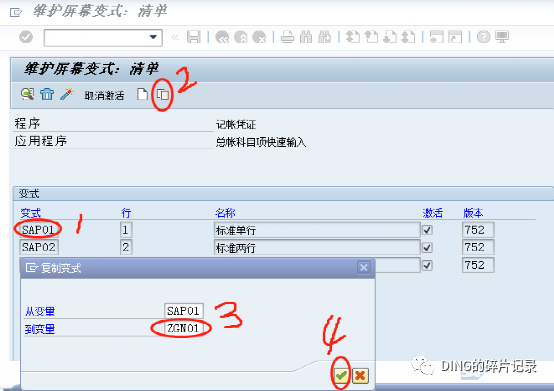
Task: Toggle the 激活 checkbox for SAP01
Action: coord(427,230)
